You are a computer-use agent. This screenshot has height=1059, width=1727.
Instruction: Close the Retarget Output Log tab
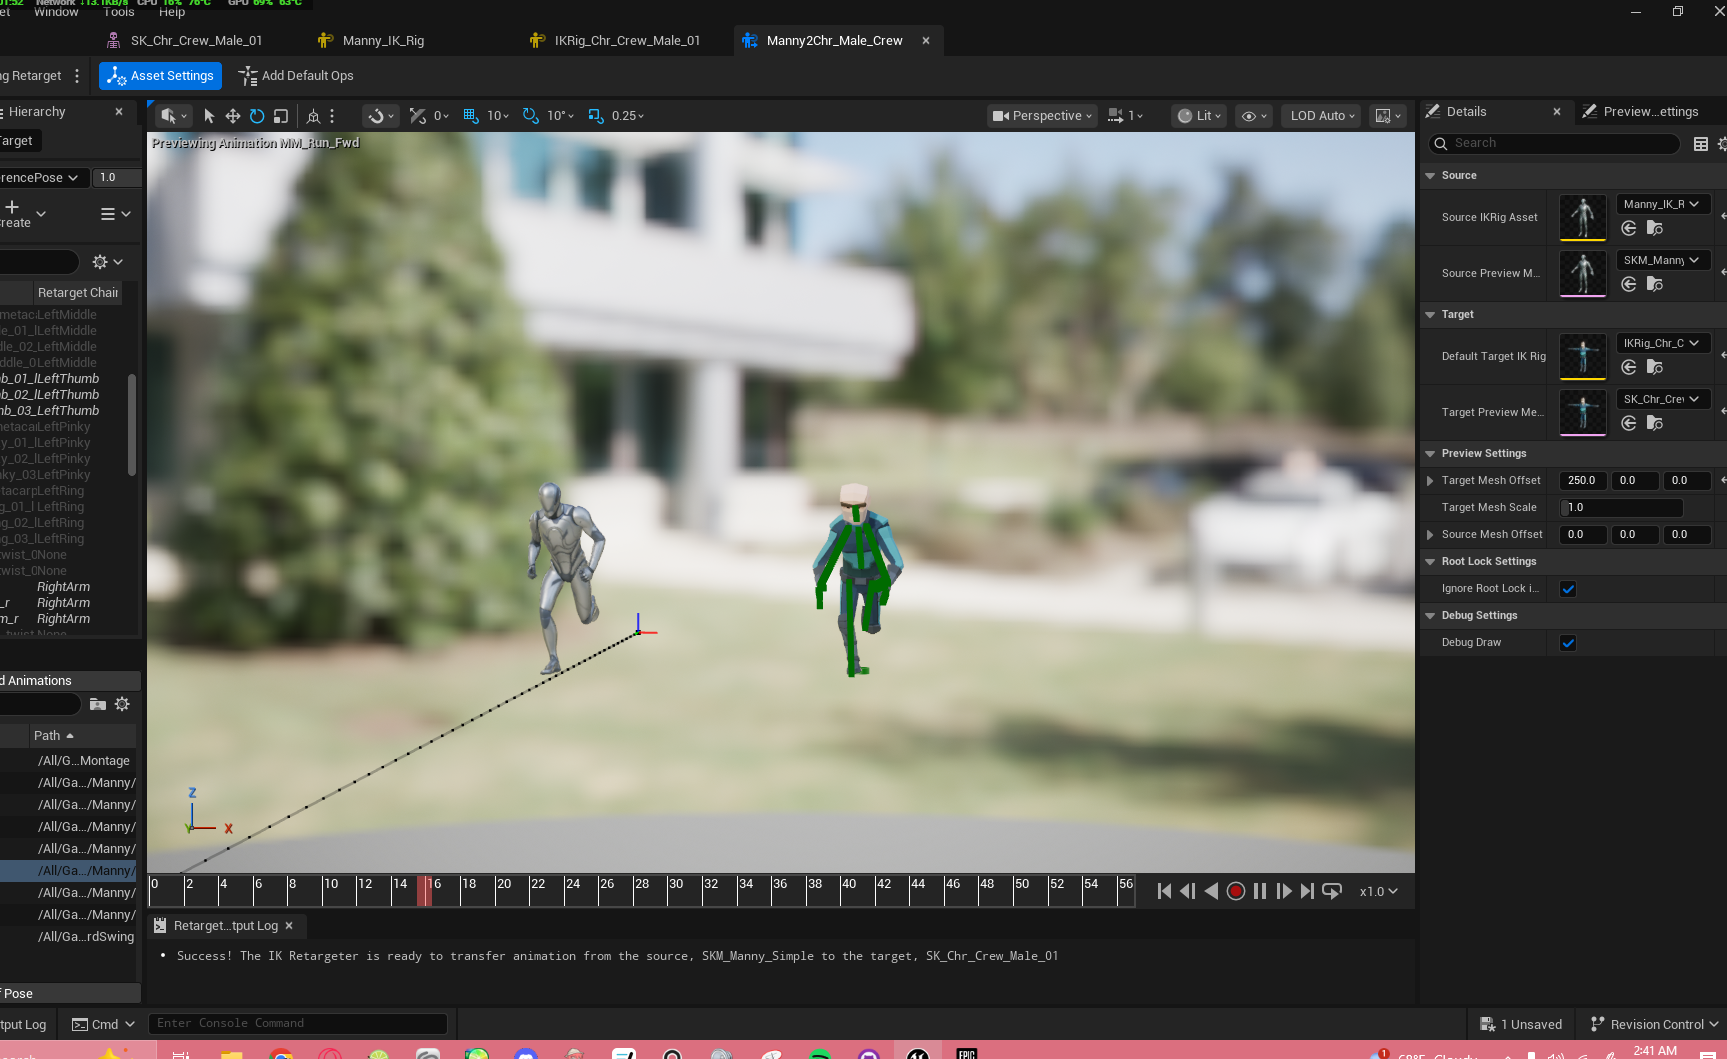pos(289,926)
